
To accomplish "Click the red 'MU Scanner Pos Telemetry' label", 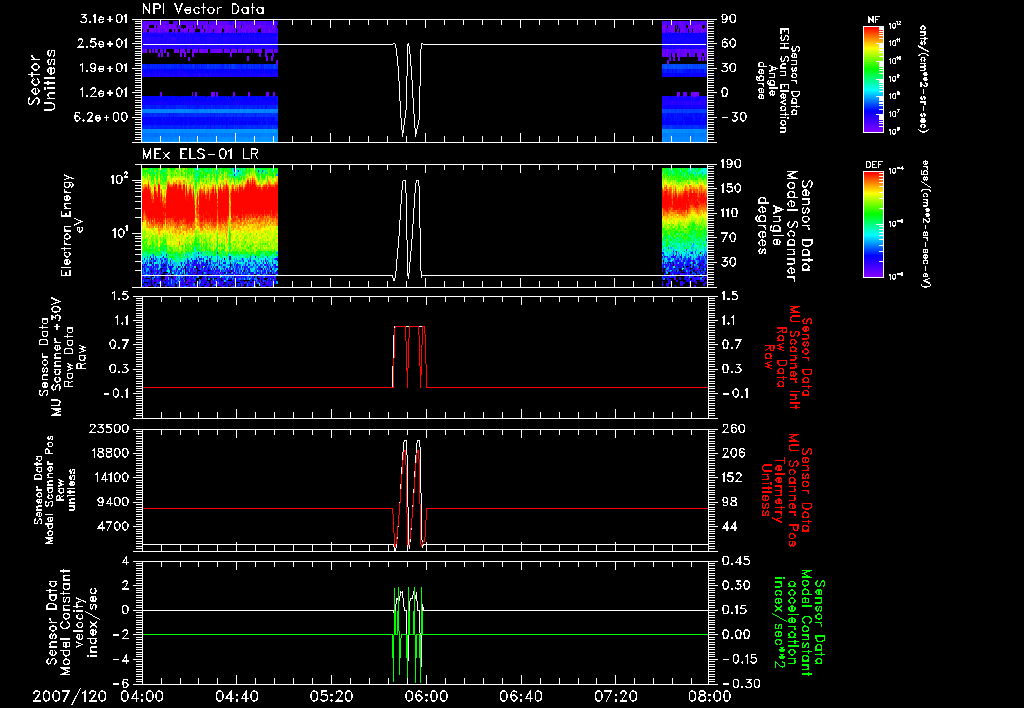I will (788, 490).
